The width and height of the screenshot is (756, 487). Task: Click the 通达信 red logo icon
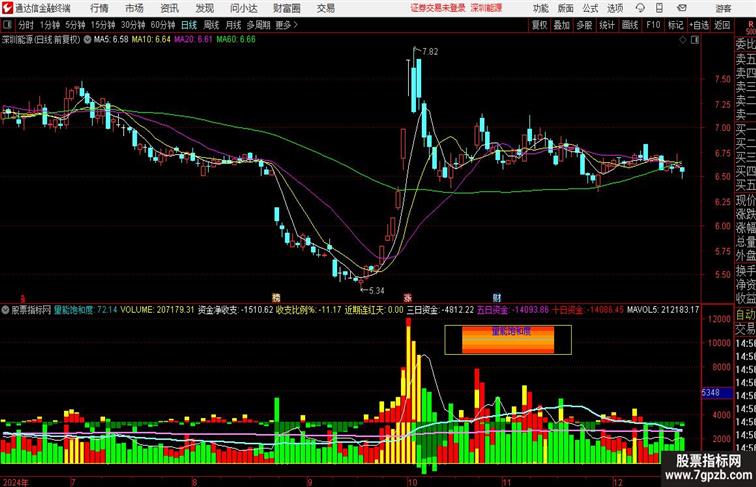pyautogui.click(x=7, y=8)
